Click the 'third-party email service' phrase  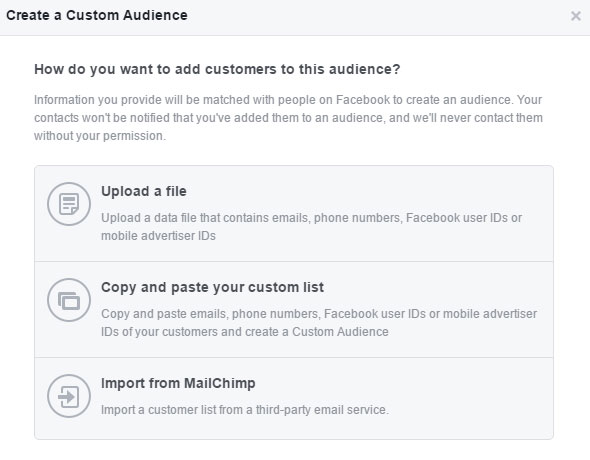(322, 409)
